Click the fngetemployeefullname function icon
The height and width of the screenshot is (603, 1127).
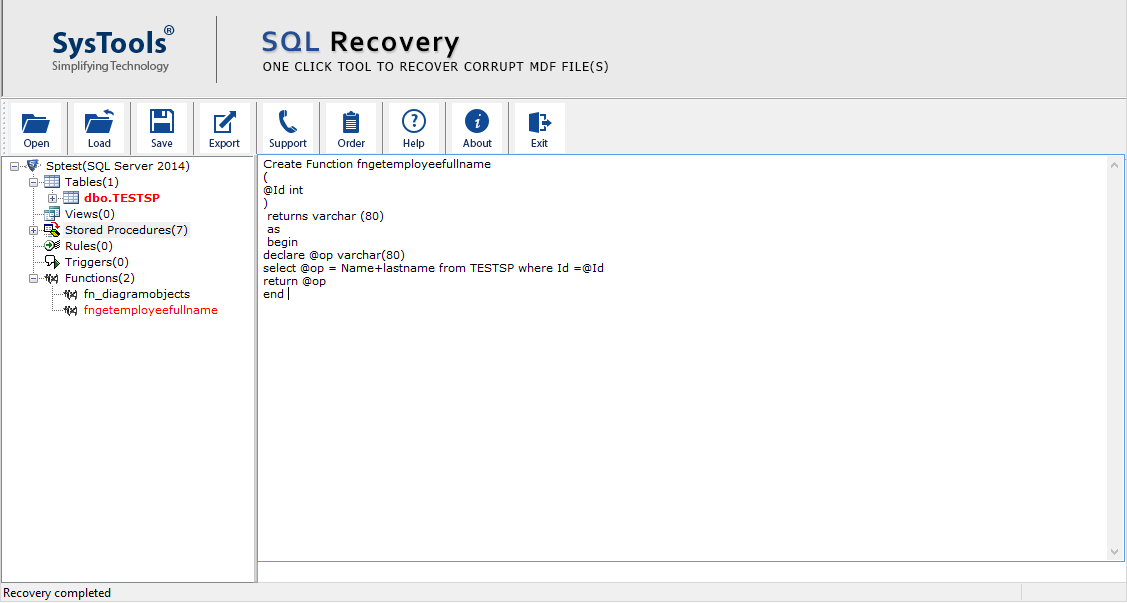pyautogui.click(x=70, y=310)
